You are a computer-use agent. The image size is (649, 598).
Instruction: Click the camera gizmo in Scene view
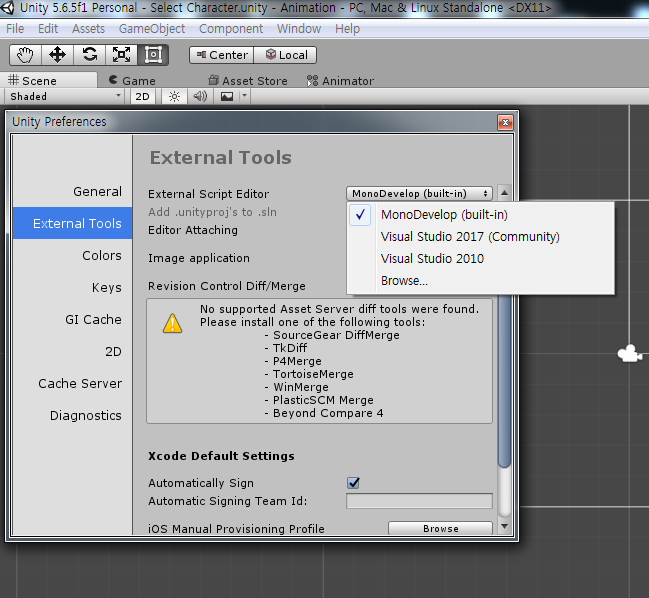[630, 354]
